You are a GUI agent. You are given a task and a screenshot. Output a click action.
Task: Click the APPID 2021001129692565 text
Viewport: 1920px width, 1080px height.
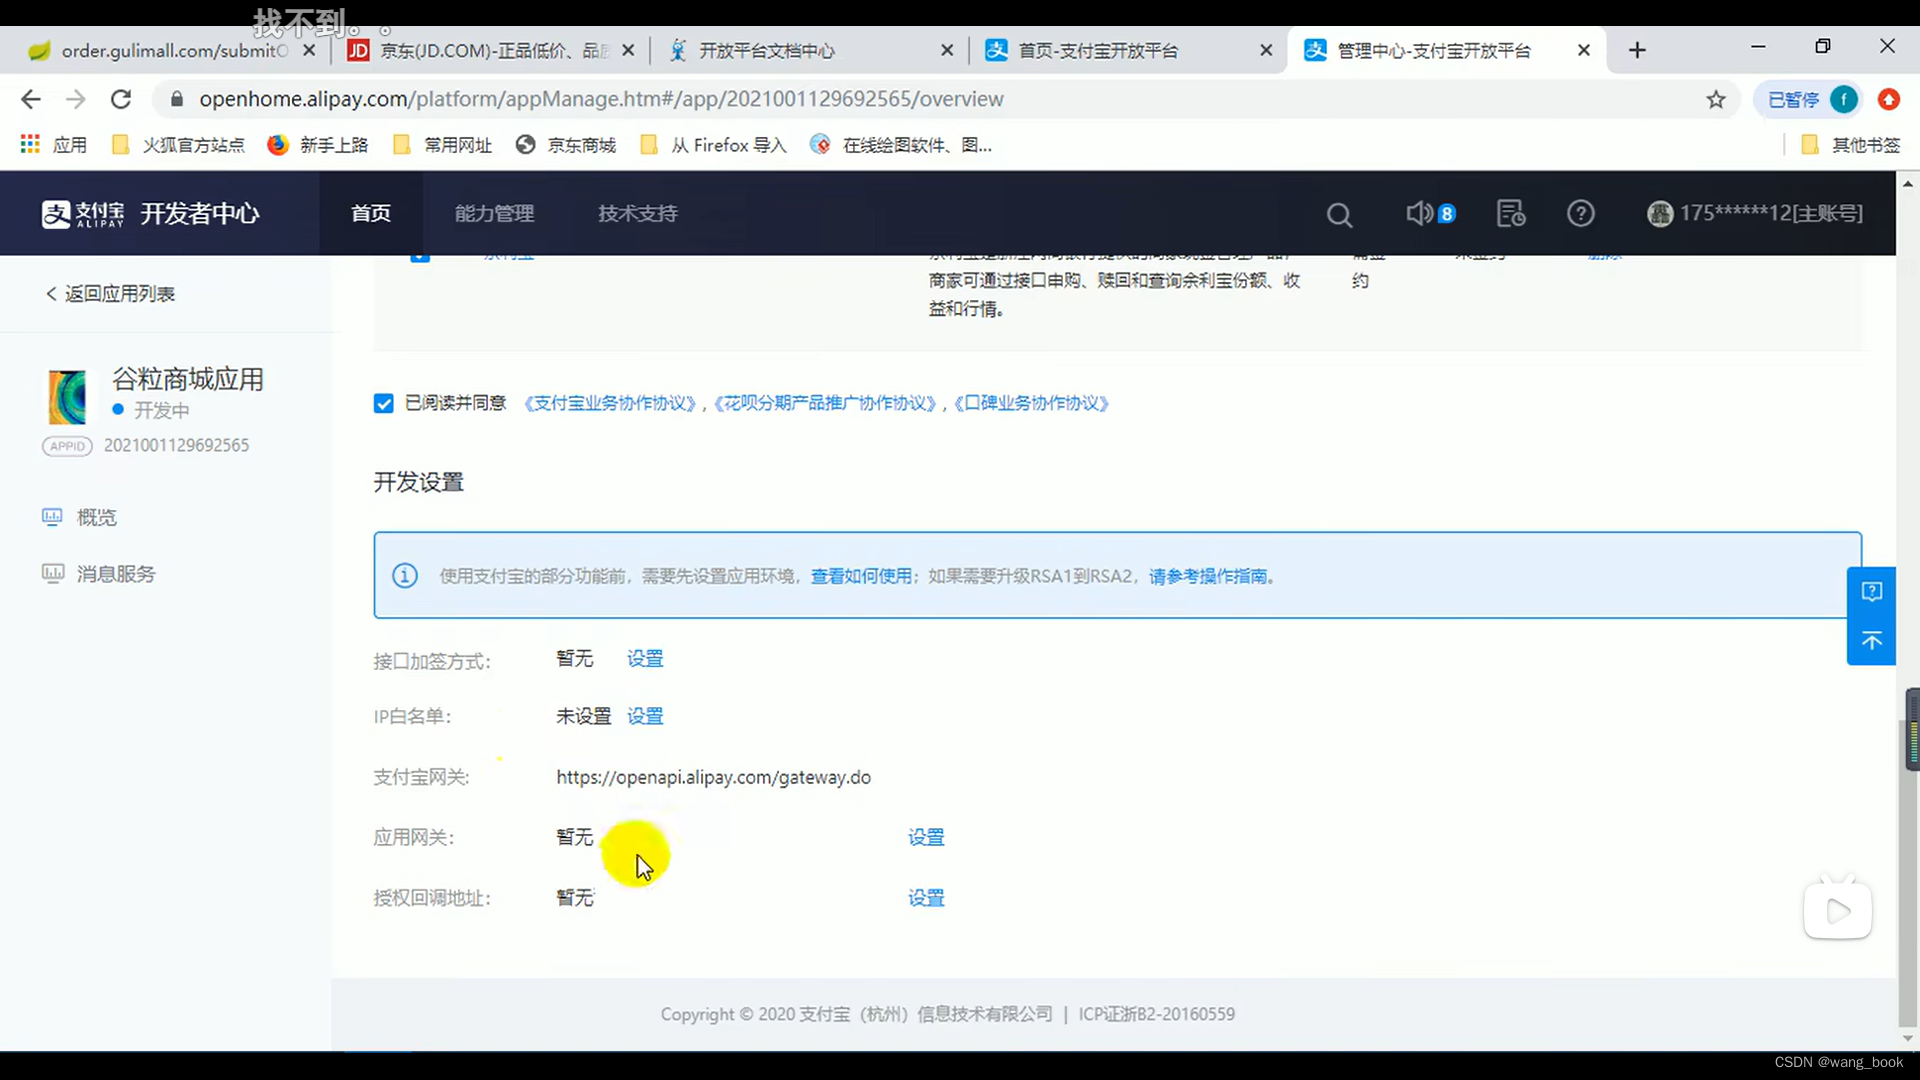tap(177, 446)
